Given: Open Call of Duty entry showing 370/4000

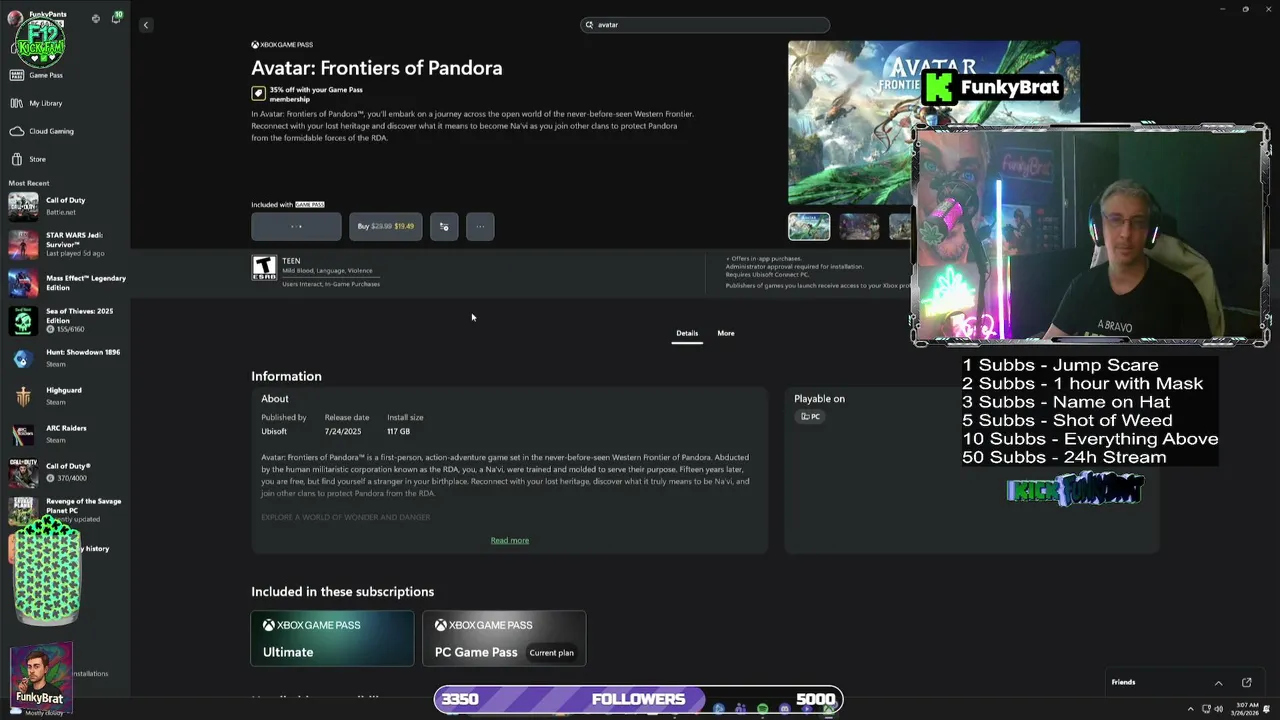Looking at the screenshot, I should (x=65, y=472).
